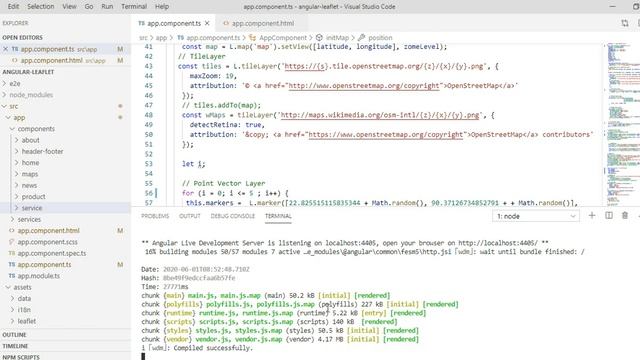Switch to the Output panel tab
Viewport: 640px width, 360px height.
tap(189, 216)
